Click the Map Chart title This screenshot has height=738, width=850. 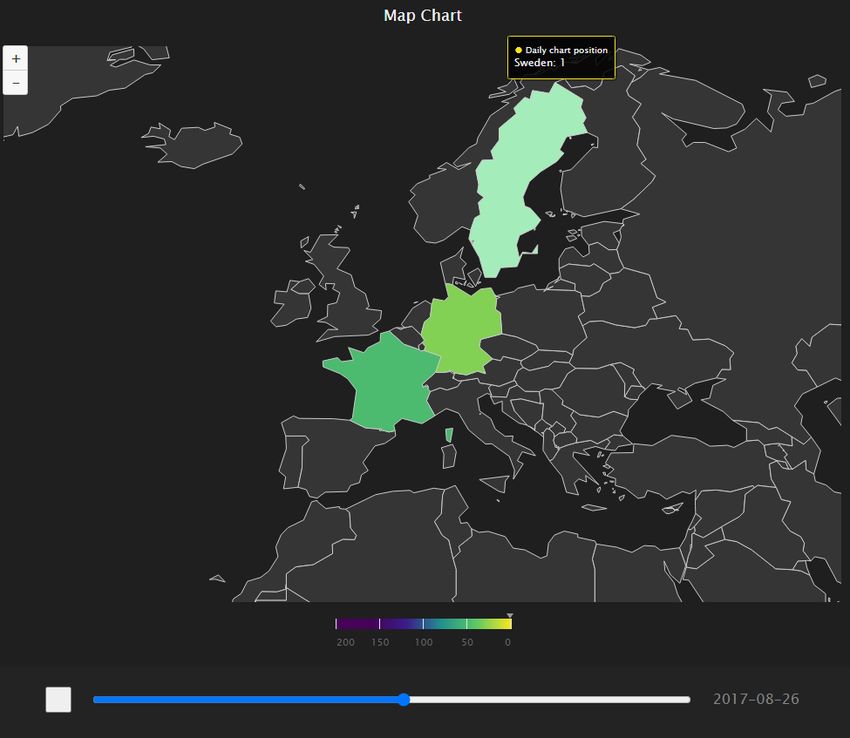(423, 16)
